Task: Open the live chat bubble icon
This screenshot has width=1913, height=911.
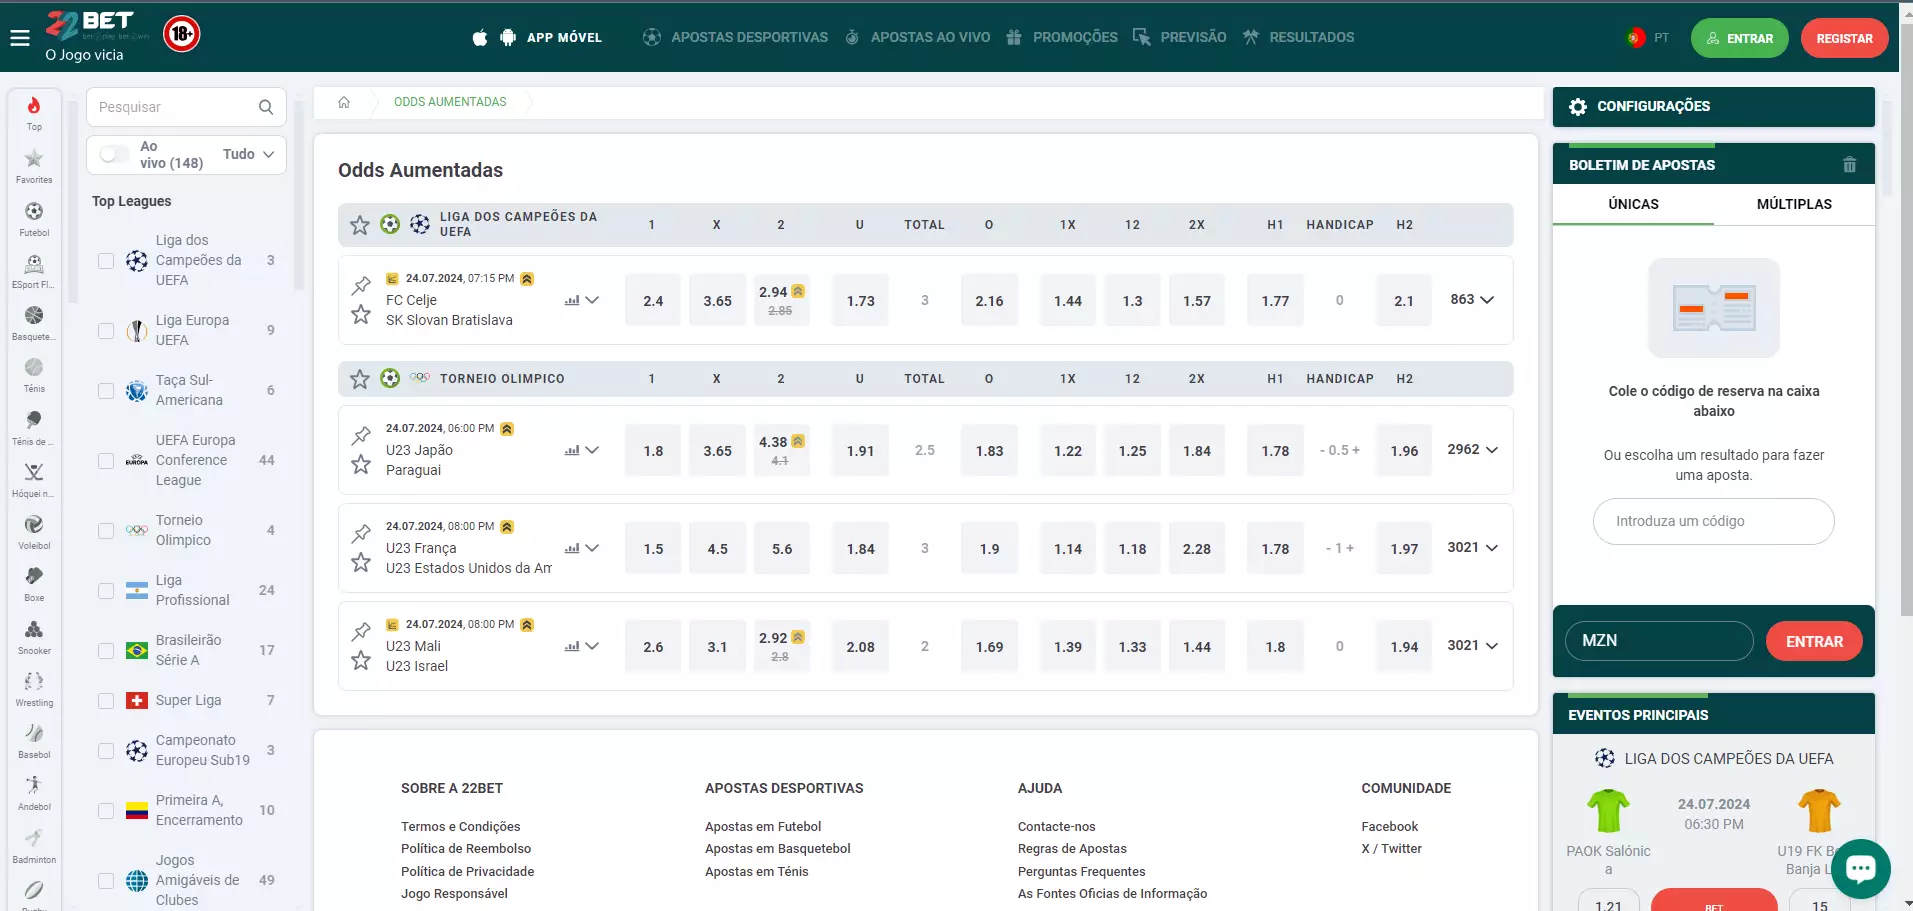Action: (1860, 868)
